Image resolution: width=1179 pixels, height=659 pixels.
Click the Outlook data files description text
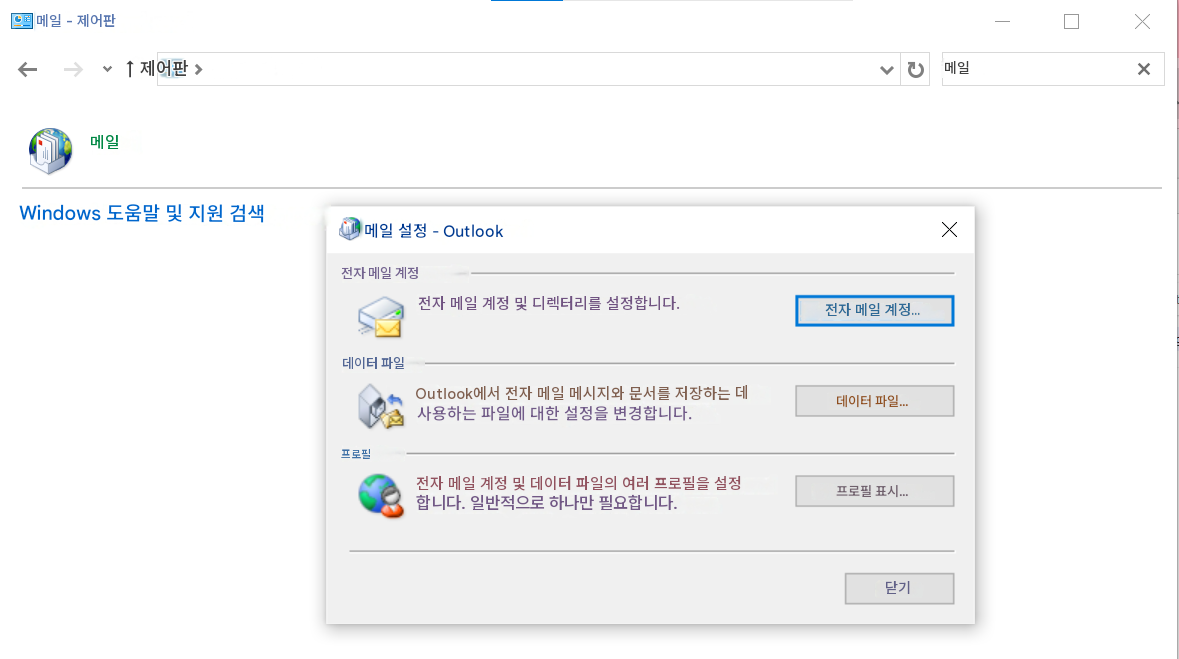[582, 403]
